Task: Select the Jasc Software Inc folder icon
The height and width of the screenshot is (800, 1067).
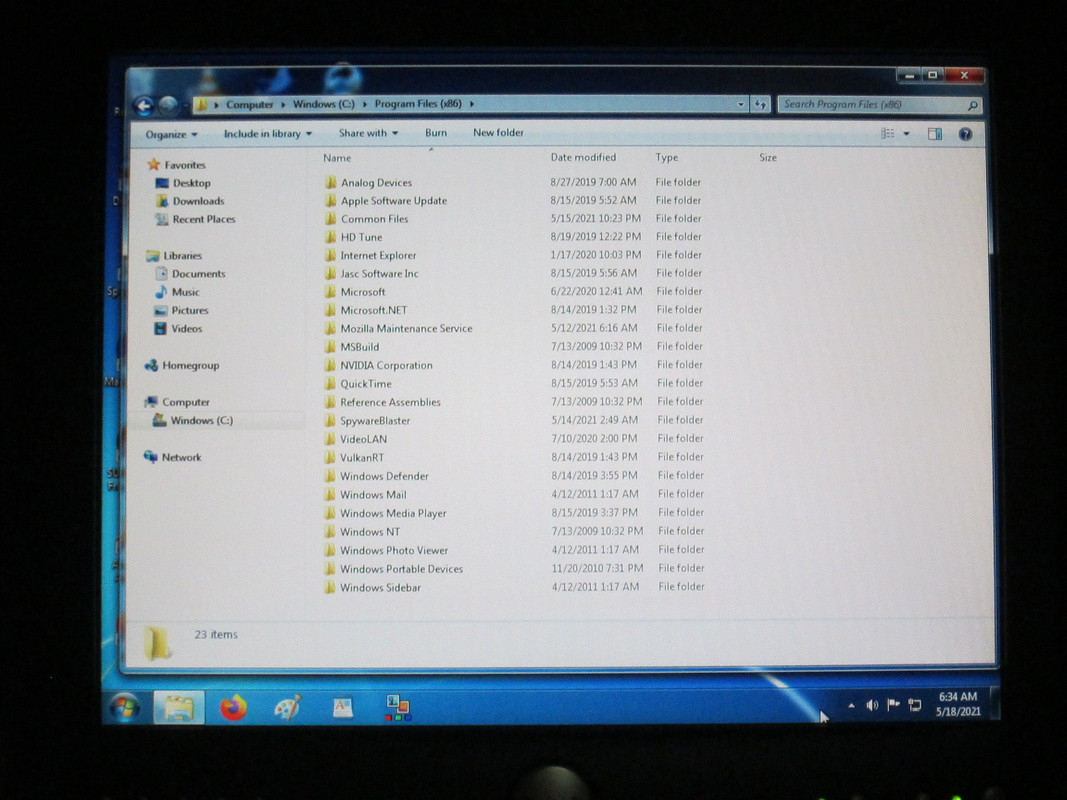Action: (331, 273)
